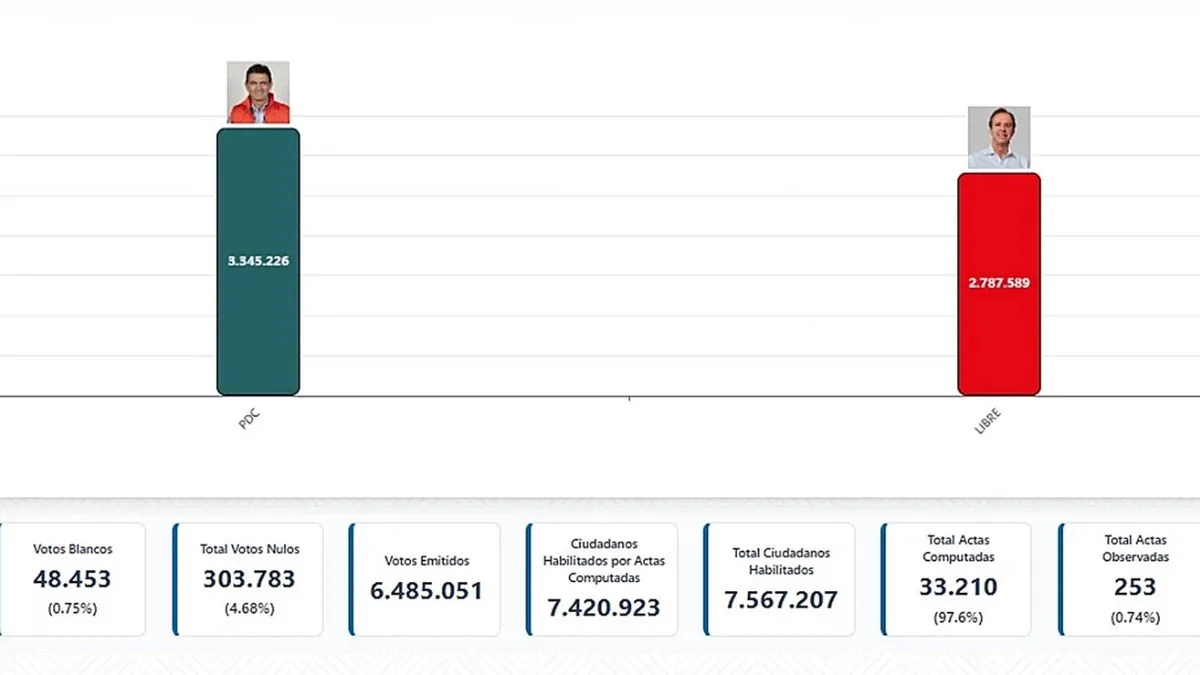Open the Total Votos Nulos card
Viewport: 1200px width, 675px height.
247,579
